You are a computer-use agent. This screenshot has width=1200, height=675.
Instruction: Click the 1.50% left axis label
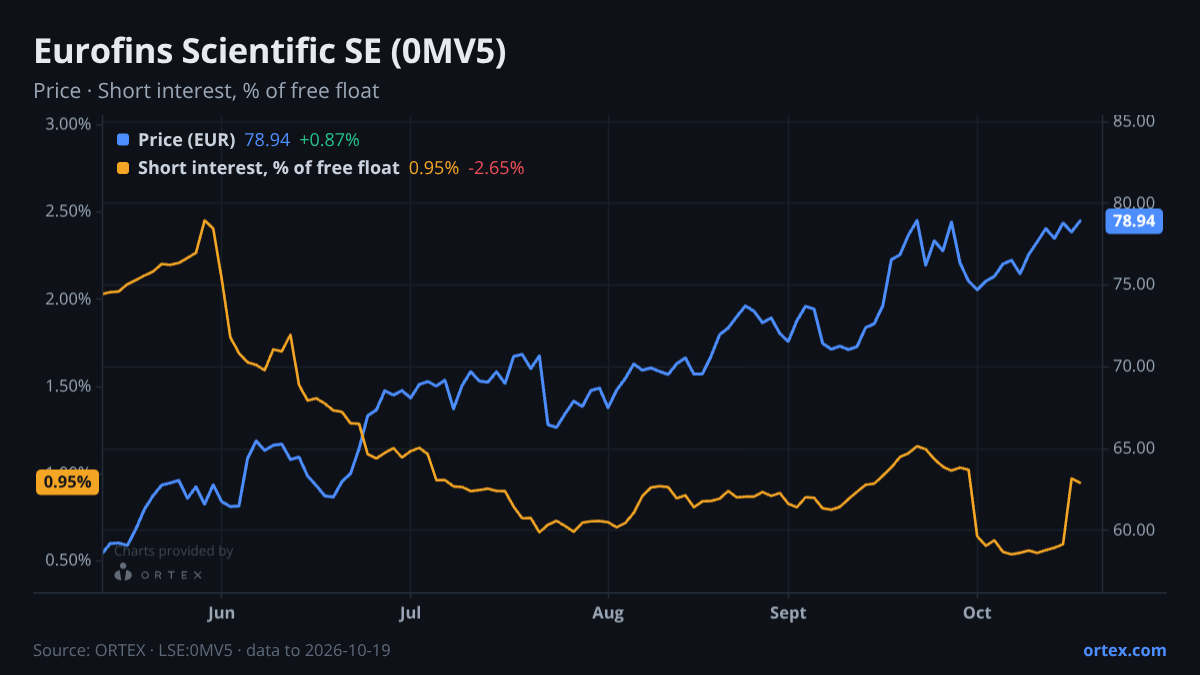coord(68,386)
